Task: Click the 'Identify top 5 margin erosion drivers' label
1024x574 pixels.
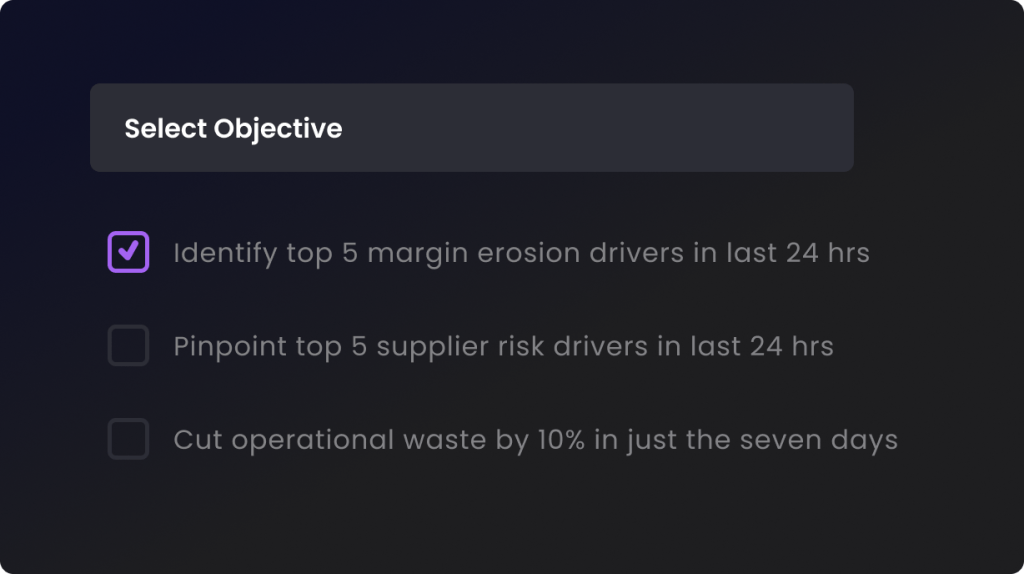Action: tap(521, 253)
